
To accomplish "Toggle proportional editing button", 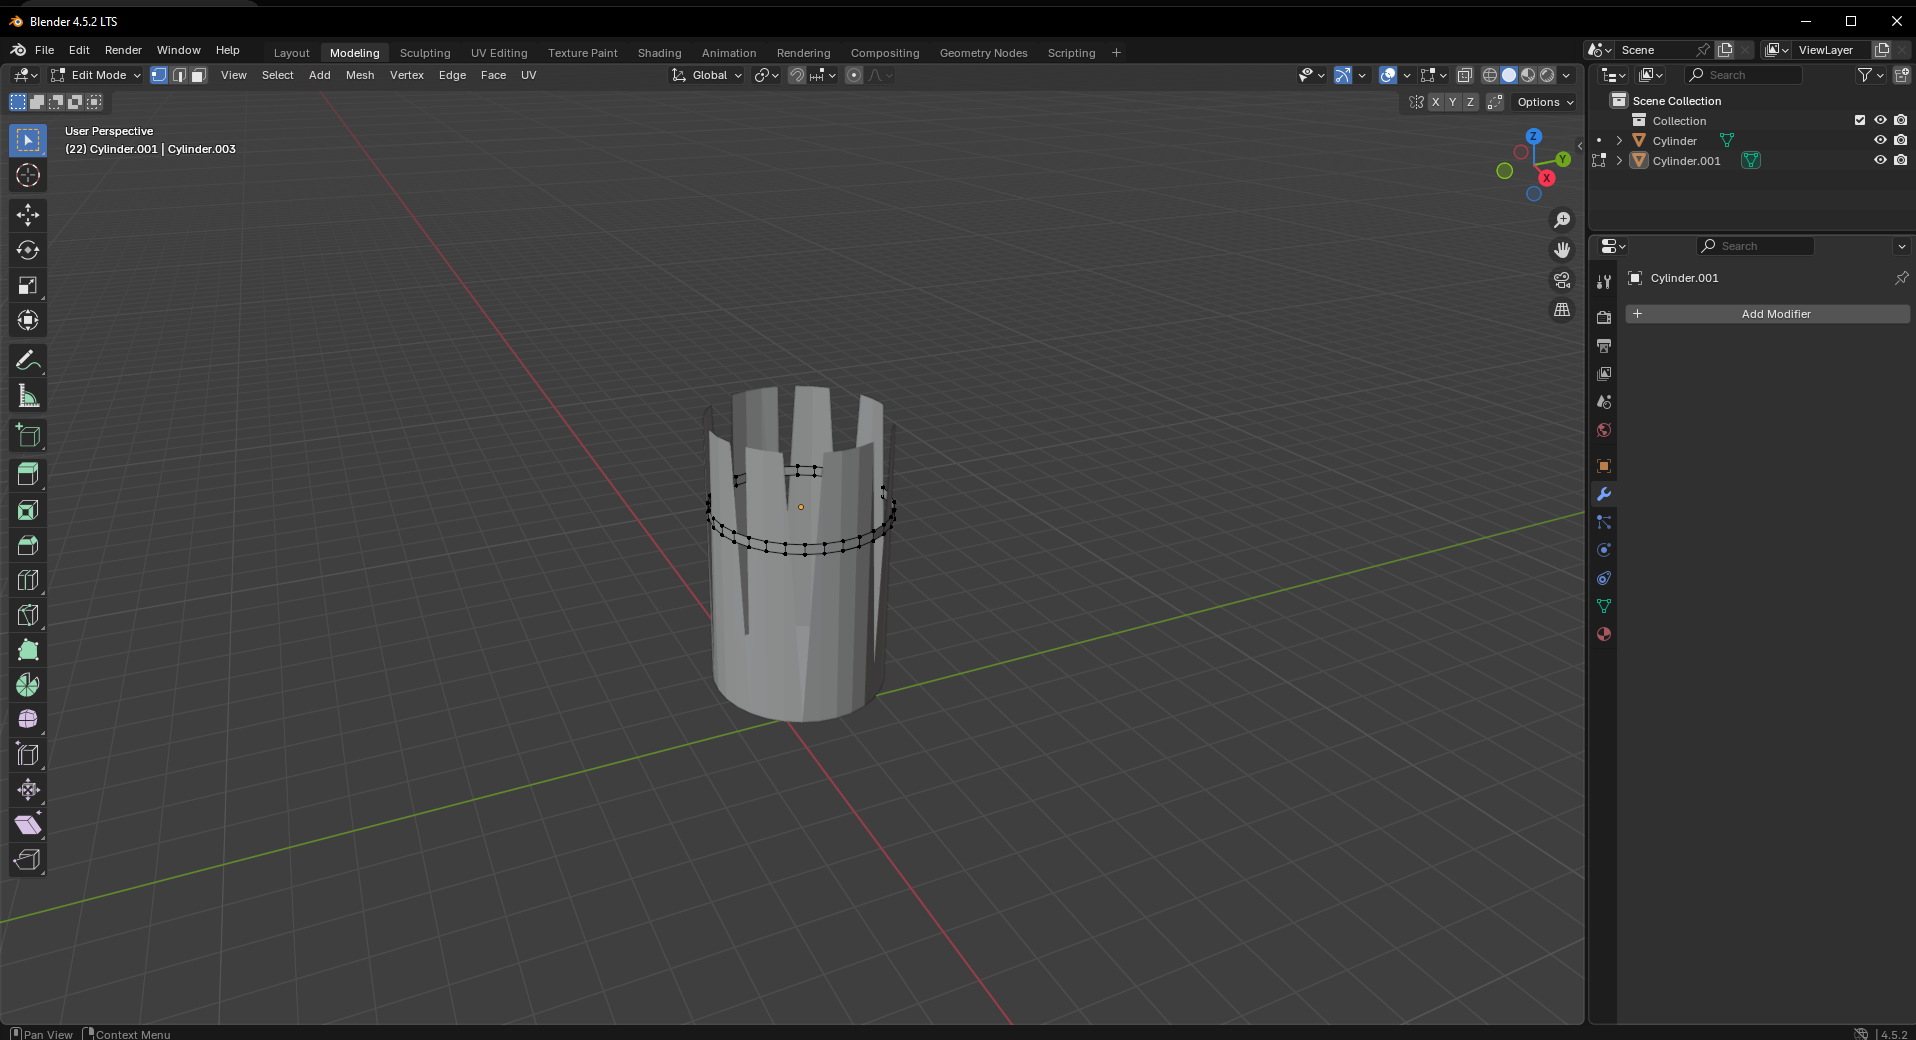I will click(x=854, y=75).
